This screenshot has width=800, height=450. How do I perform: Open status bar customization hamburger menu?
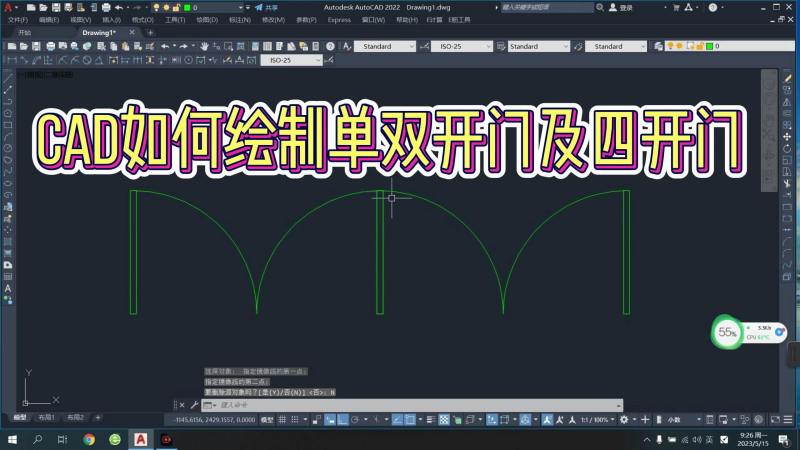[788, 419]
